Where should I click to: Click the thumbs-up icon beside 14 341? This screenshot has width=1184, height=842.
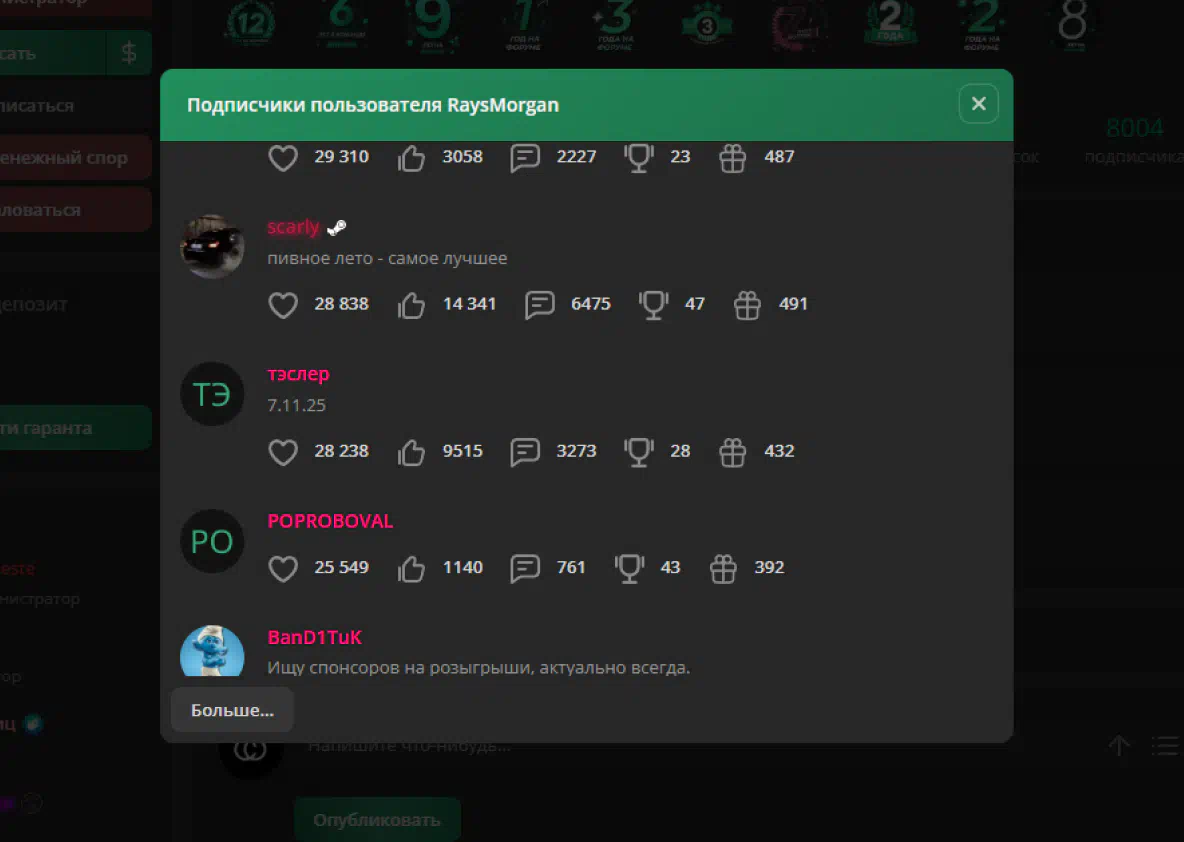click(412, 305)
